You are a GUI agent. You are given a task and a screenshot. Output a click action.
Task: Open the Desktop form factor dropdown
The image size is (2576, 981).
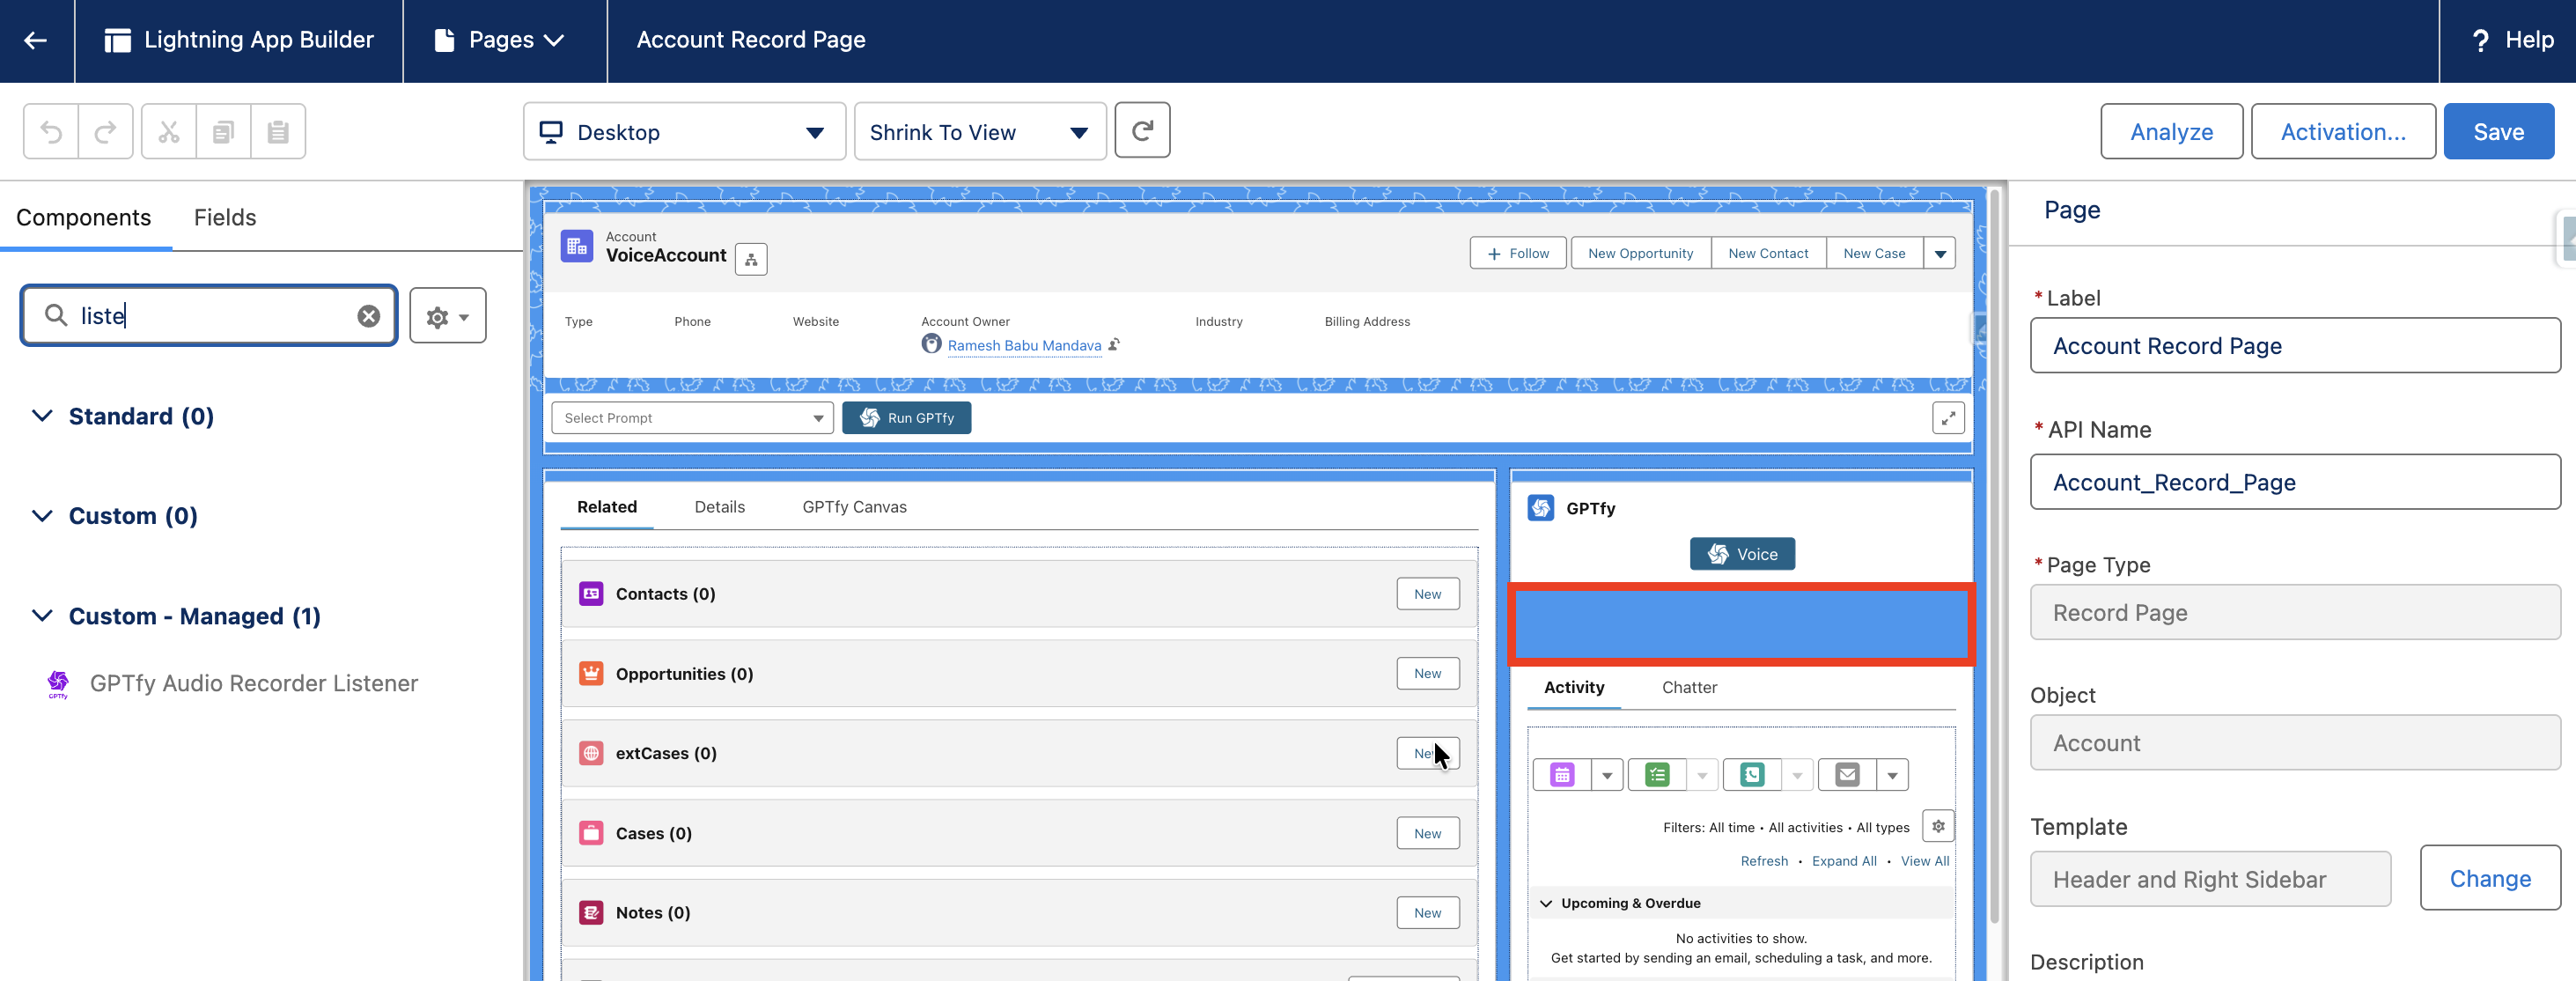[x=684, y=132]
